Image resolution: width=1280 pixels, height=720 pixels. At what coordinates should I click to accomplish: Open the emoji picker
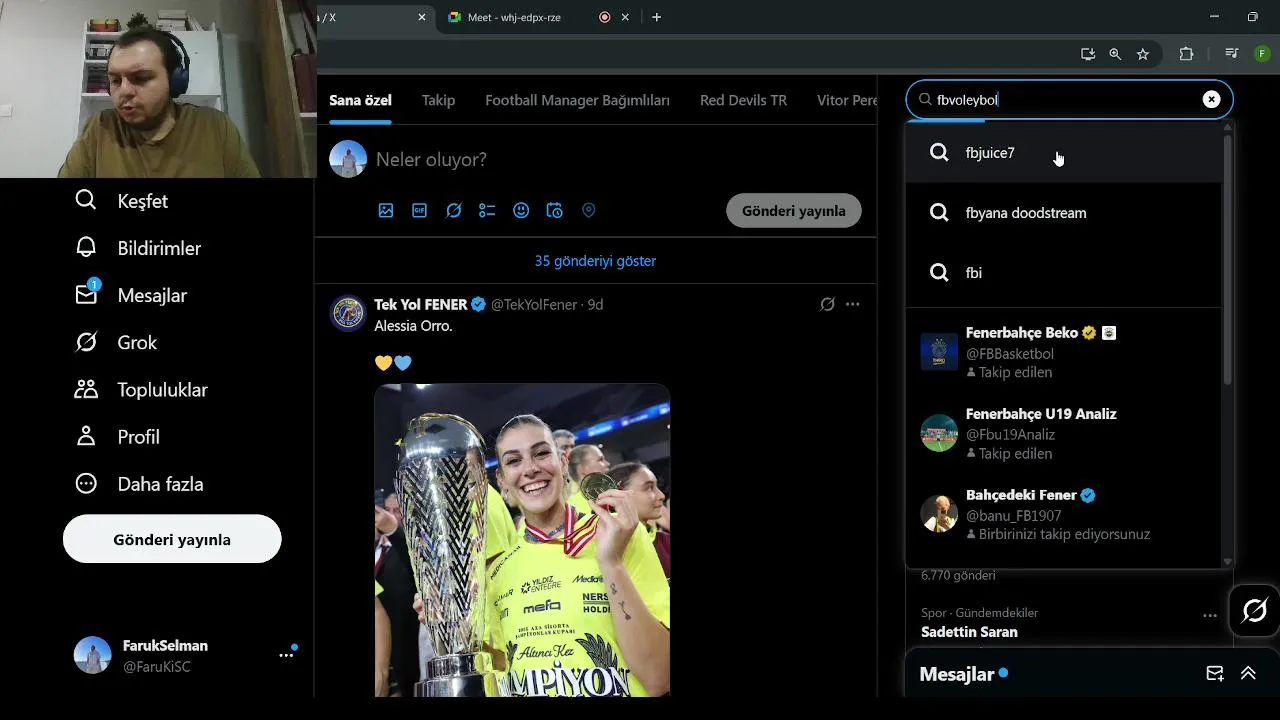pyautogui.click(x=521, y=210)
